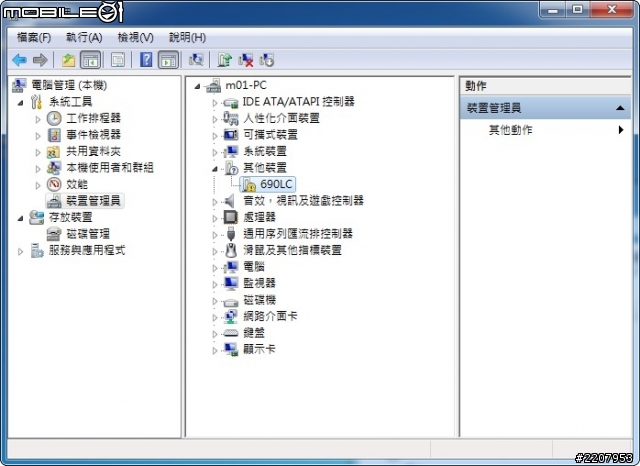
Task: Select 效能 item
Action: click(77, 184)
